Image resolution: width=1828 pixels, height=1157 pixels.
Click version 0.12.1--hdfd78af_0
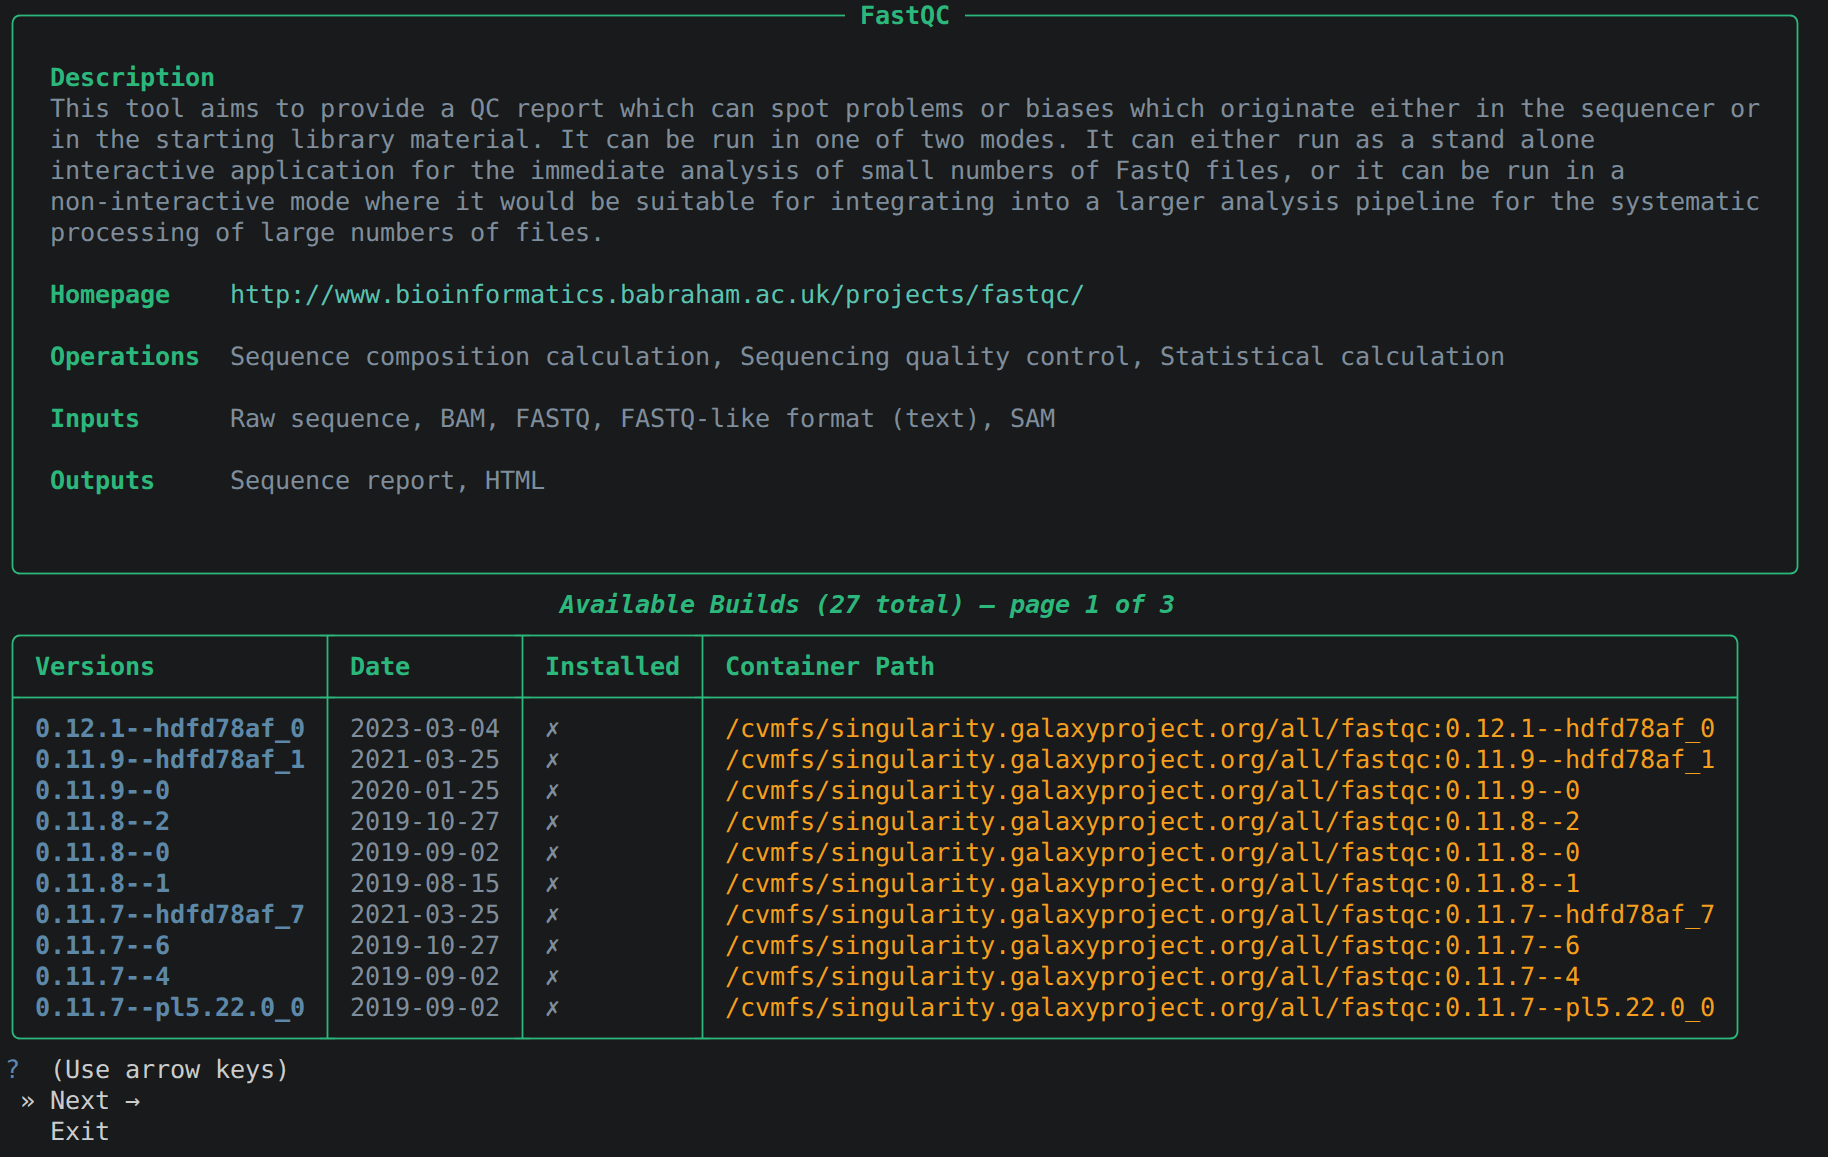click(170, 729)
